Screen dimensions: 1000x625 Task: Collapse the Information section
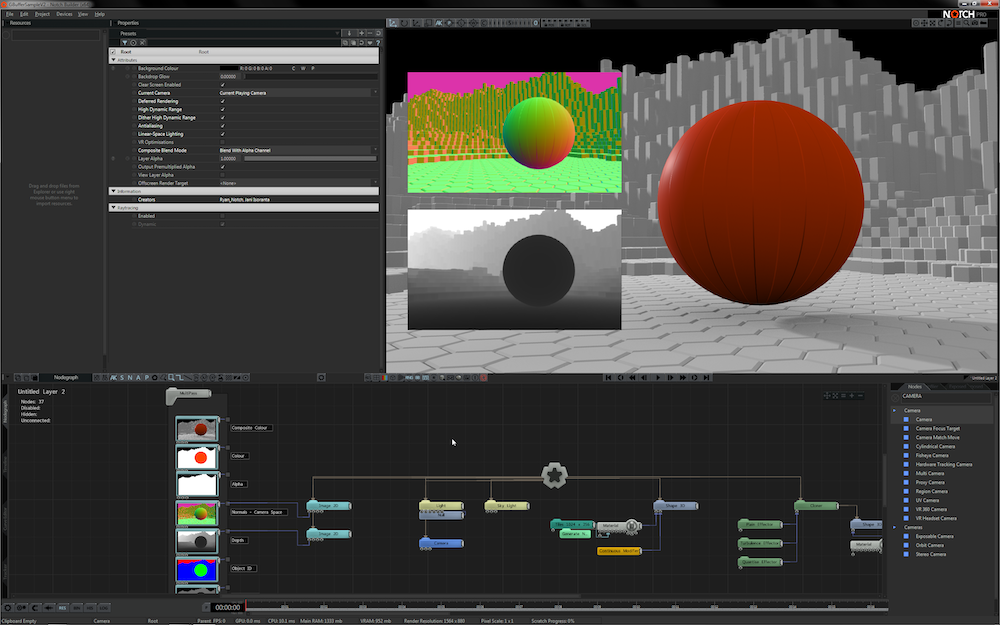click(x=113, y=190)
